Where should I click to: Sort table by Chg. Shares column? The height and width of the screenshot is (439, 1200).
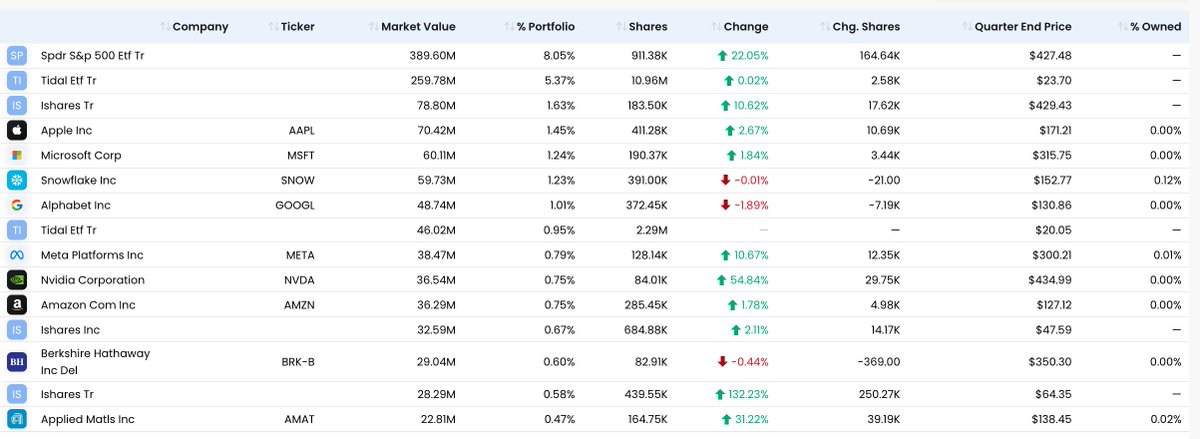859,27
